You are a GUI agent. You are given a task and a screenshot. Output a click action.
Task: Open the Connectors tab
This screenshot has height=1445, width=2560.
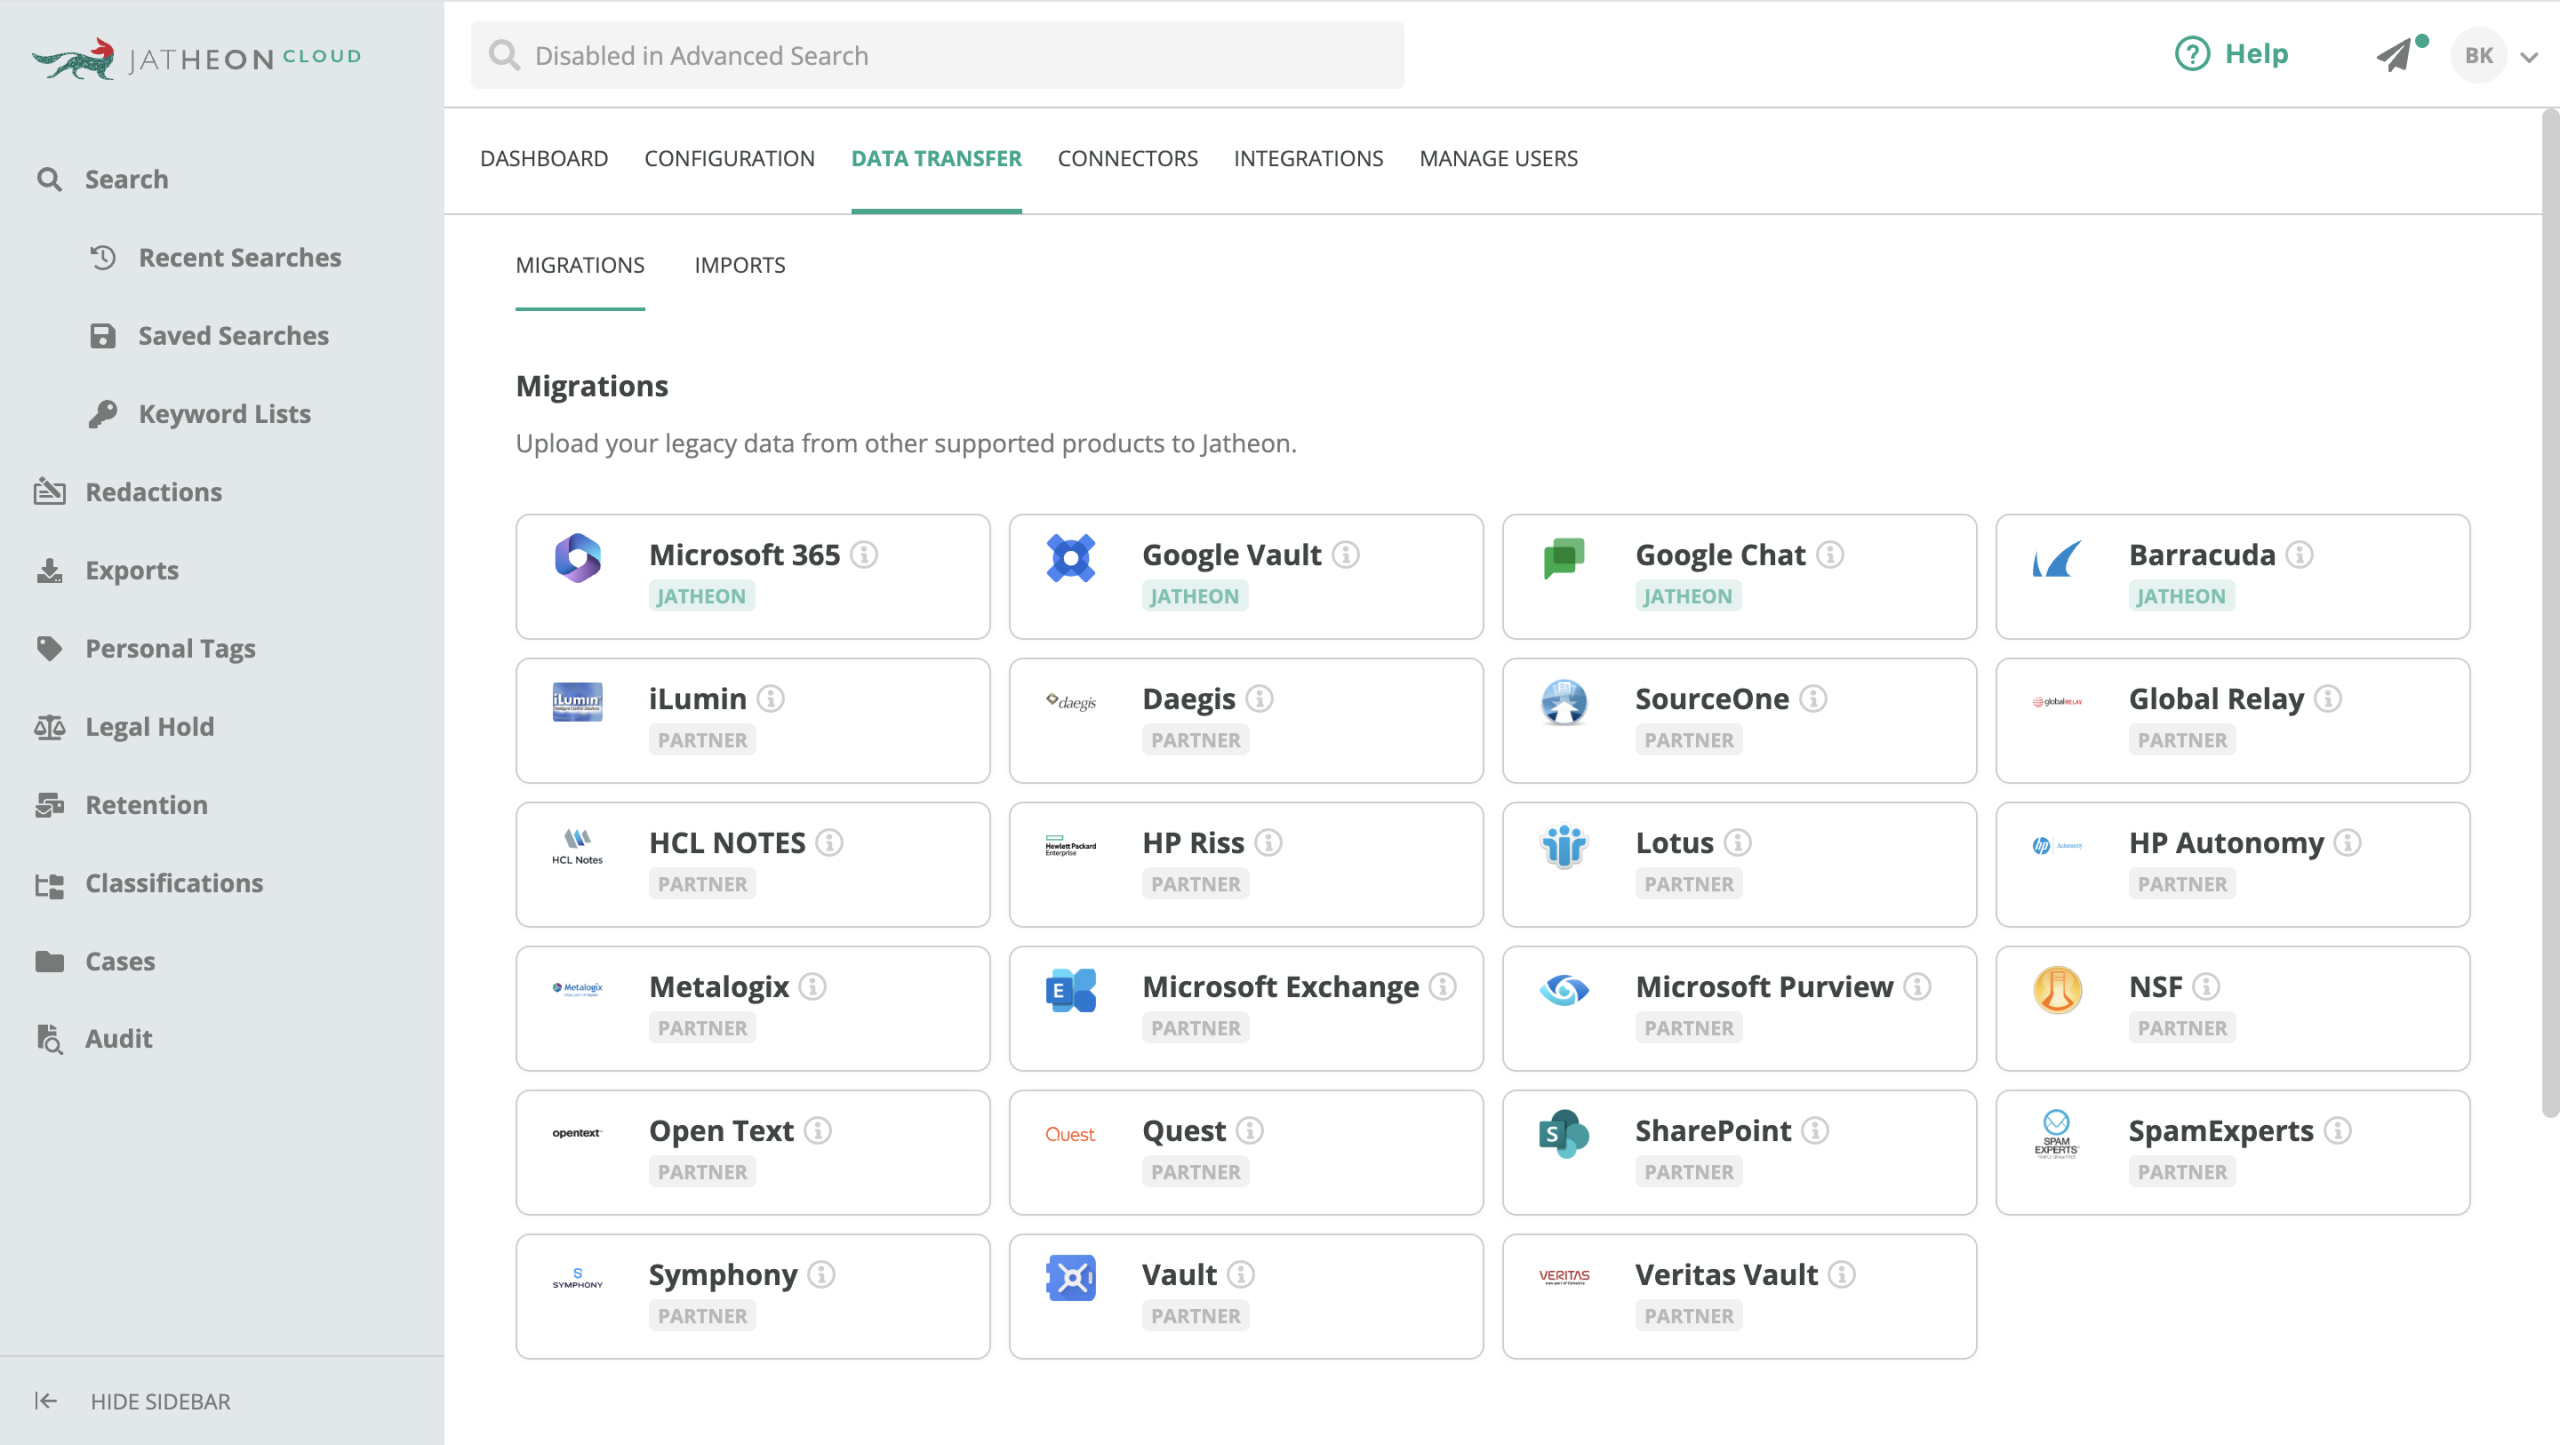[x=1128, y=158]
